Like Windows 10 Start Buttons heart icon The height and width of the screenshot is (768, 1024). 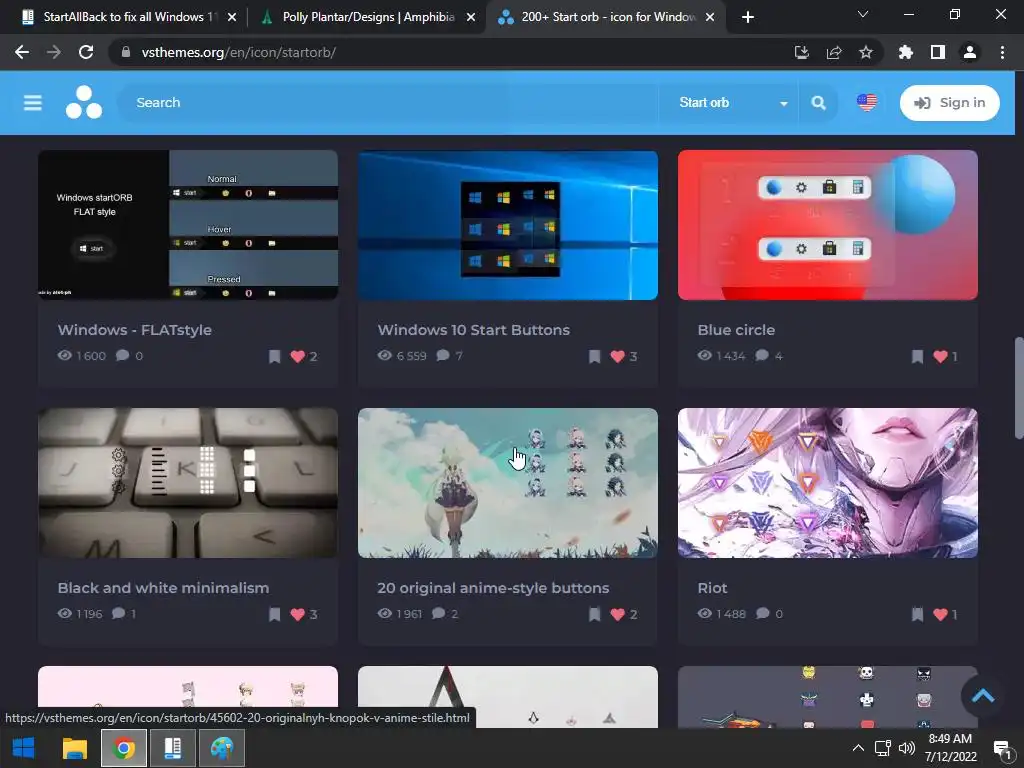pyautogui.click(x=617, y=356)
